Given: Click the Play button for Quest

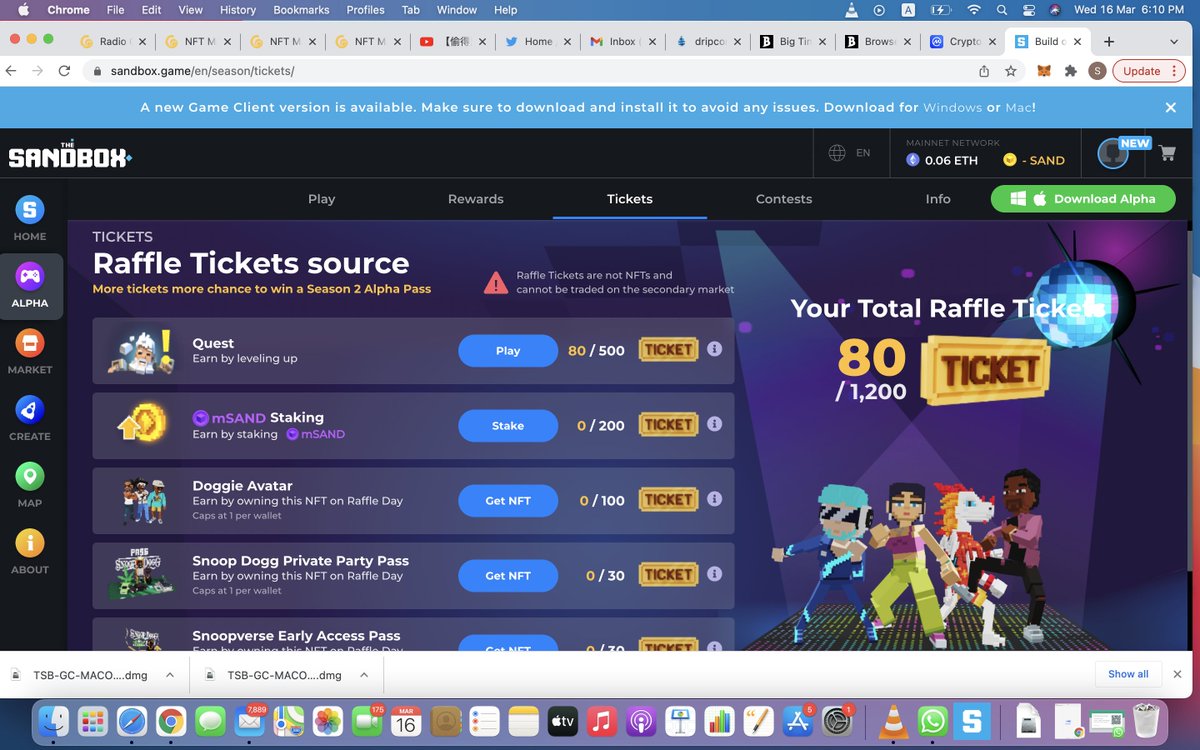Looking at the screenshot, I should 508,351.
